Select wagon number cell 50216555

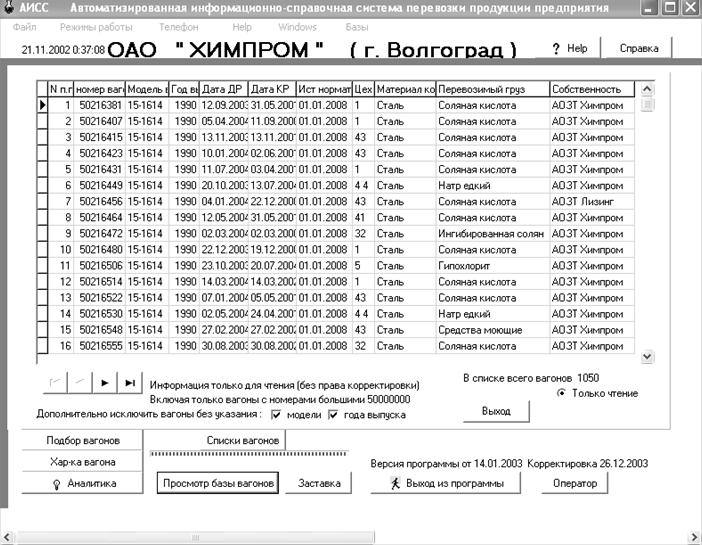pyautogui.click(x=100, y=346)
